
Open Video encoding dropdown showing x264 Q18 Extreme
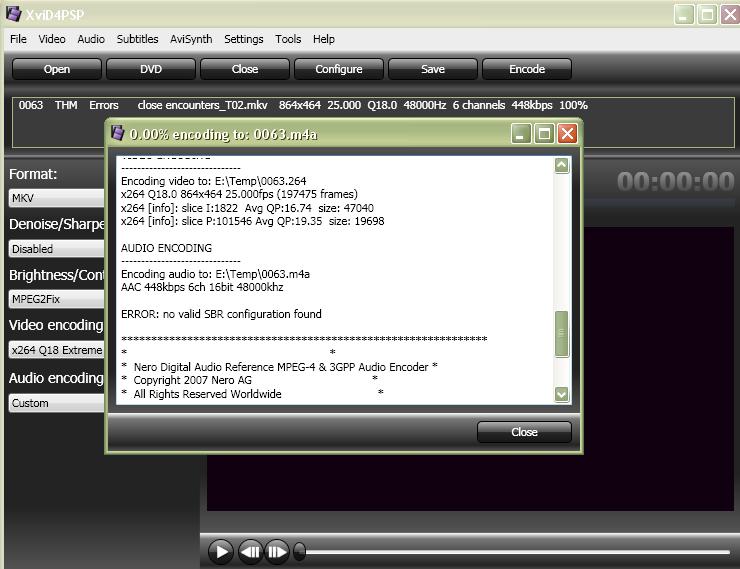57,350
